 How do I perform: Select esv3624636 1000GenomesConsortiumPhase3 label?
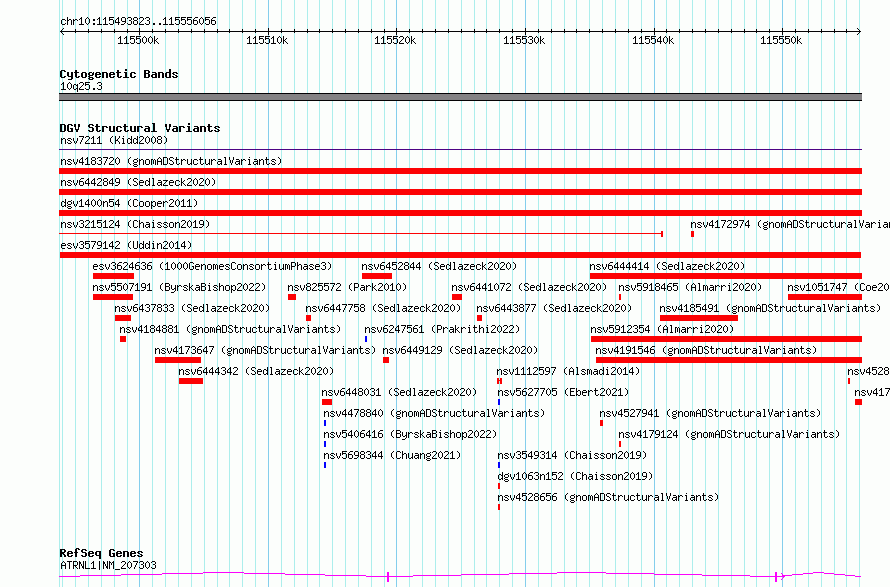pyautogui.click(x=212, y=266)
